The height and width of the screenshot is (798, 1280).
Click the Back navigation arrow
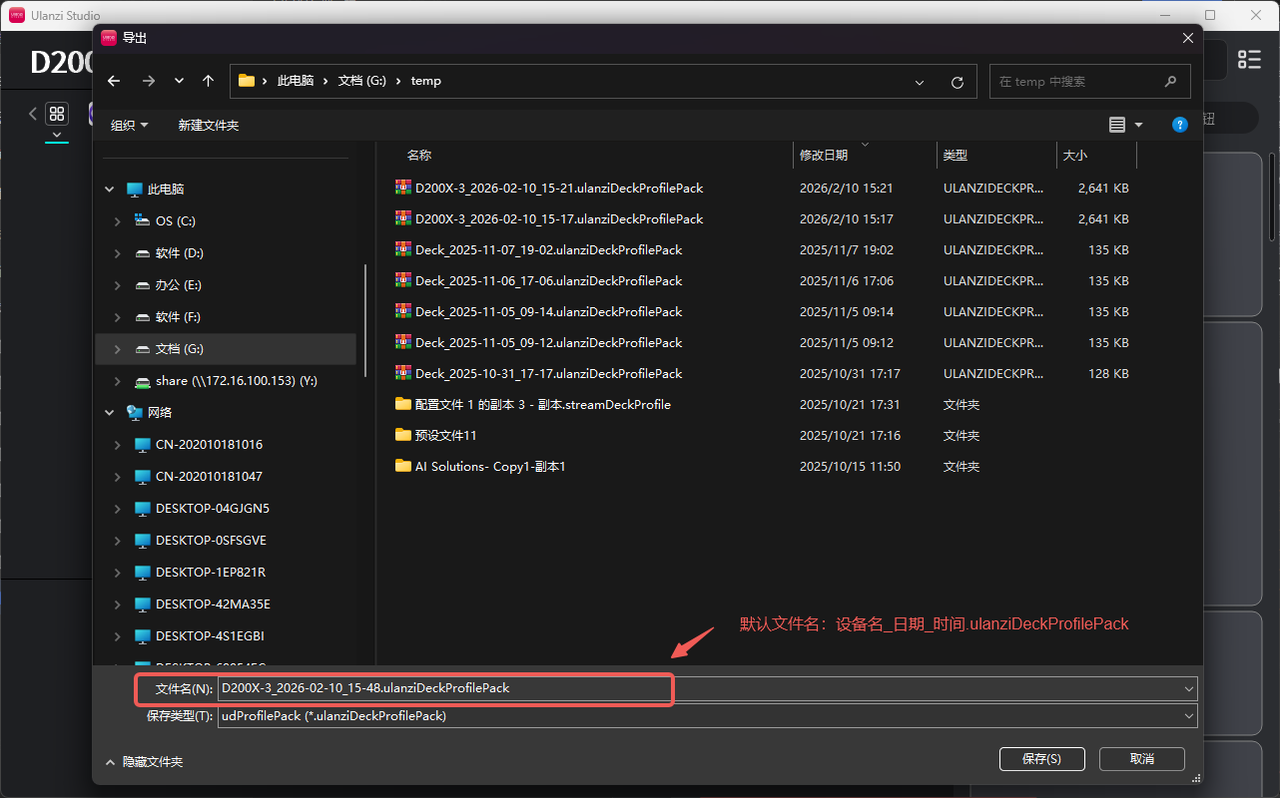(114, 81)
